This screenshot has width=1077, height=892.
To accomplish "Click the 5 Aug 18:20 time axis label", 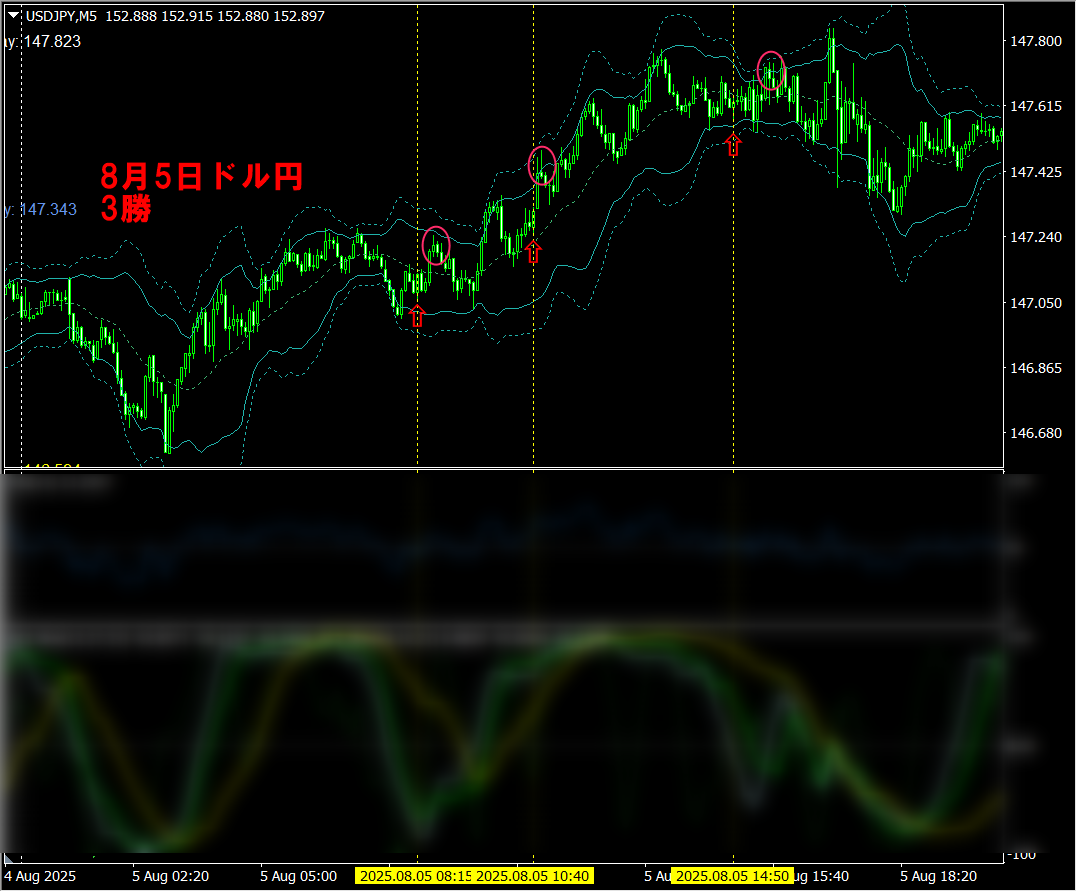I will 939,876.
